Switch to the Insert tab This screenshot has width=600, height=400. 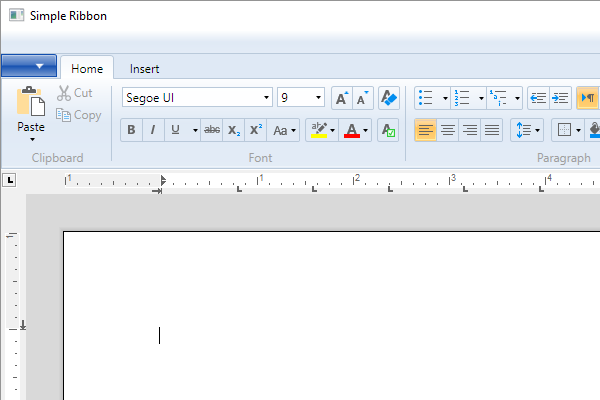coord(144,69)
